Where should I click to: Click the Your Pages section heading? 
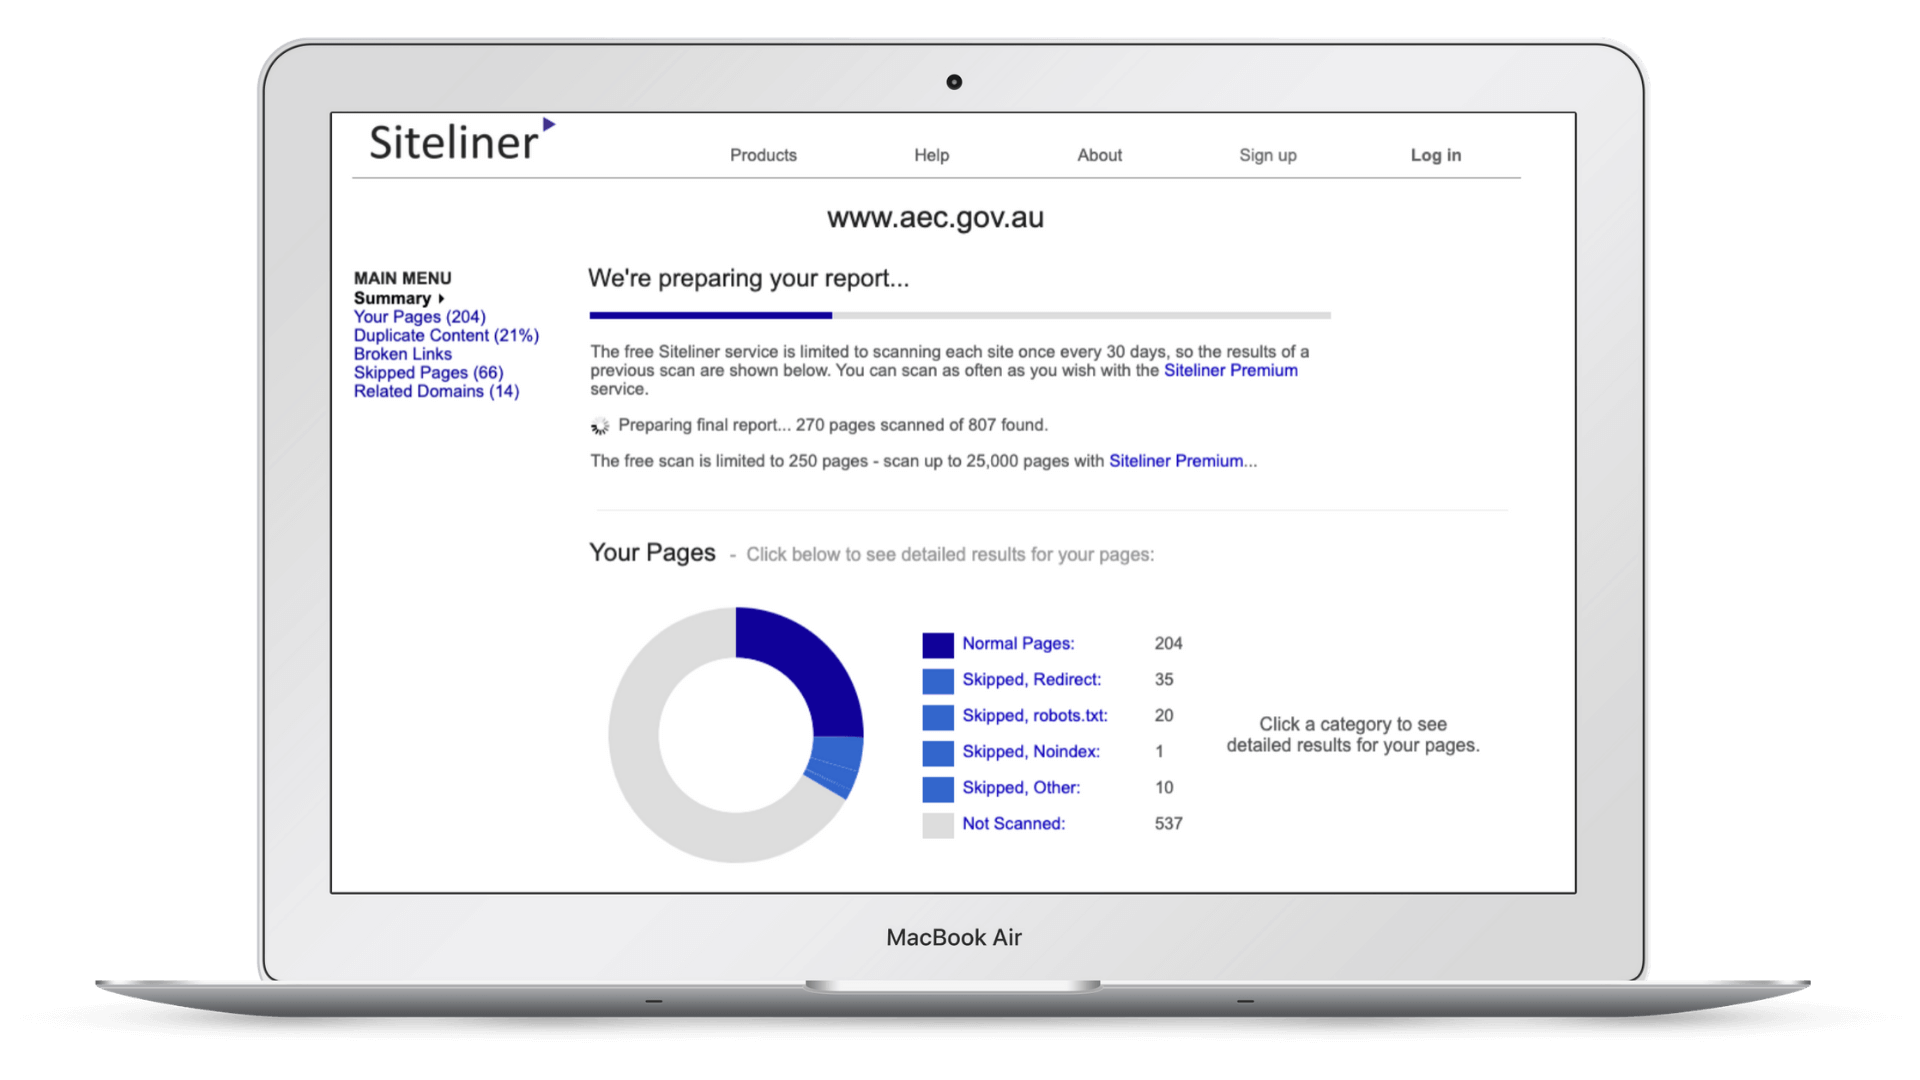(652, 553)
